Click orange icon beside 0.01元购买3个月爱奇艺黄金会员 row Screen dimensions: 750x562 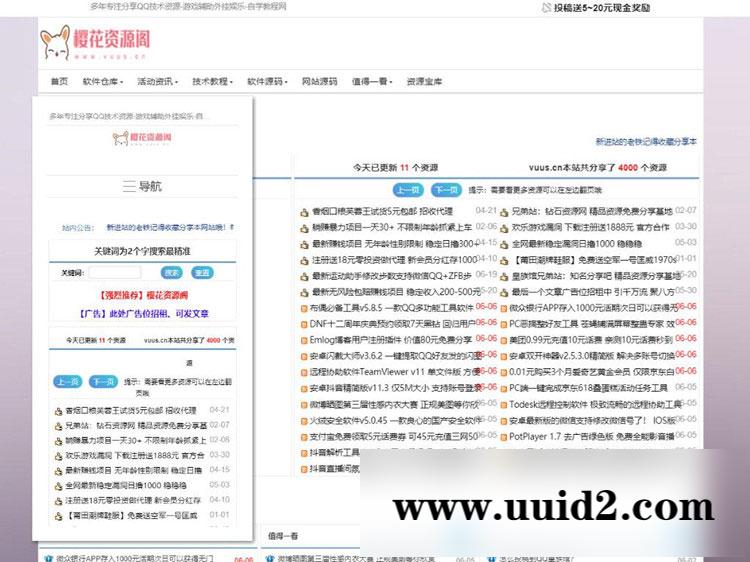[x=504, y=373]
